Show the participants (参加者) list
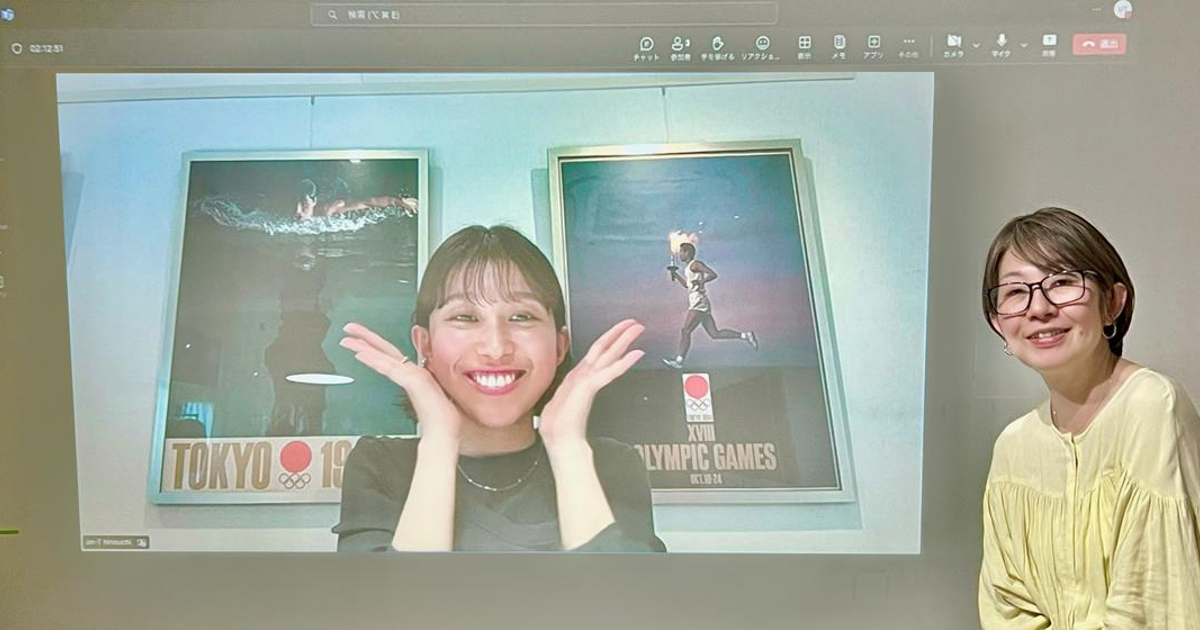 coord(680,46)
